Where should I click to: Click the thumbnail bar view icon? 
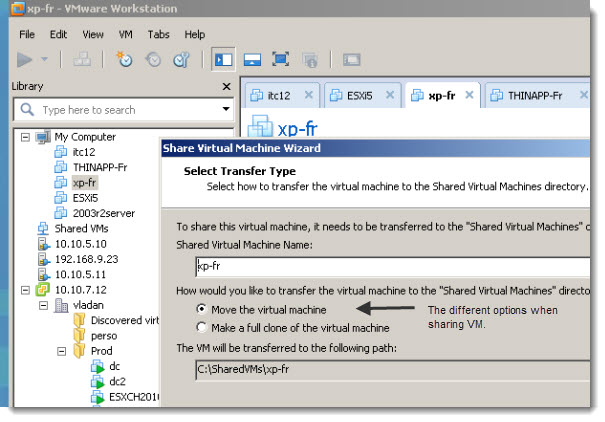[x=252, y=60]
